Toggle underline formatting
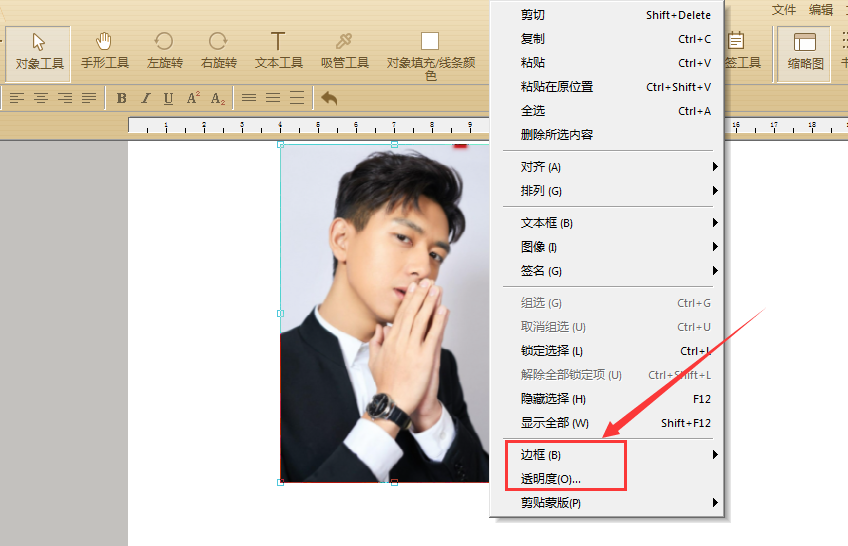 pos(168,98)
